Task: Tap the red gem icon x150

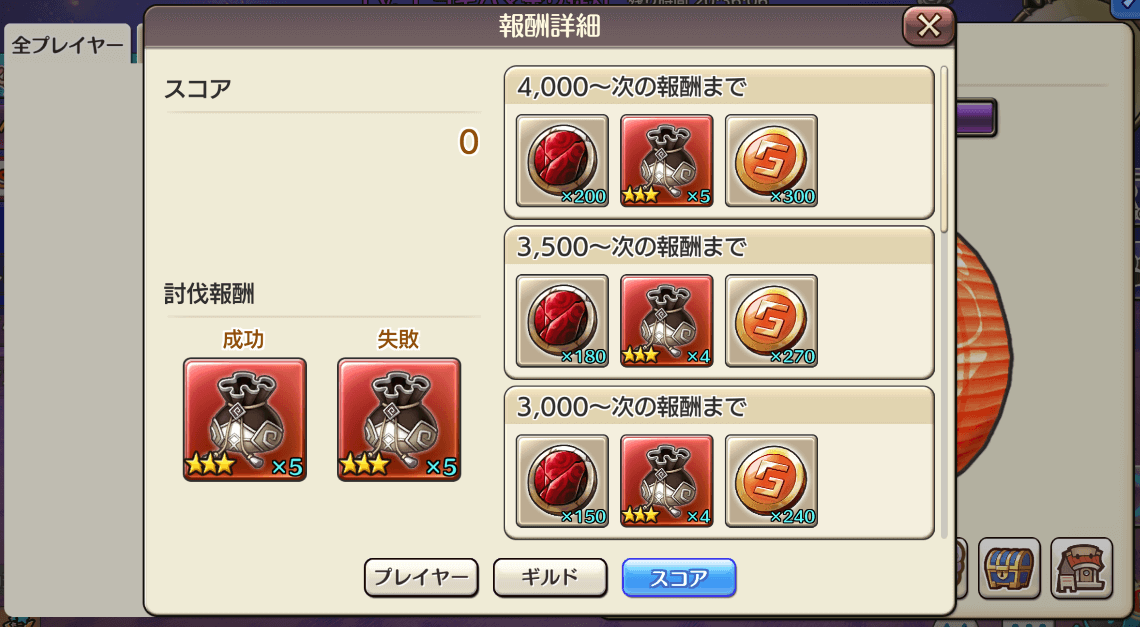Action: 562,481
